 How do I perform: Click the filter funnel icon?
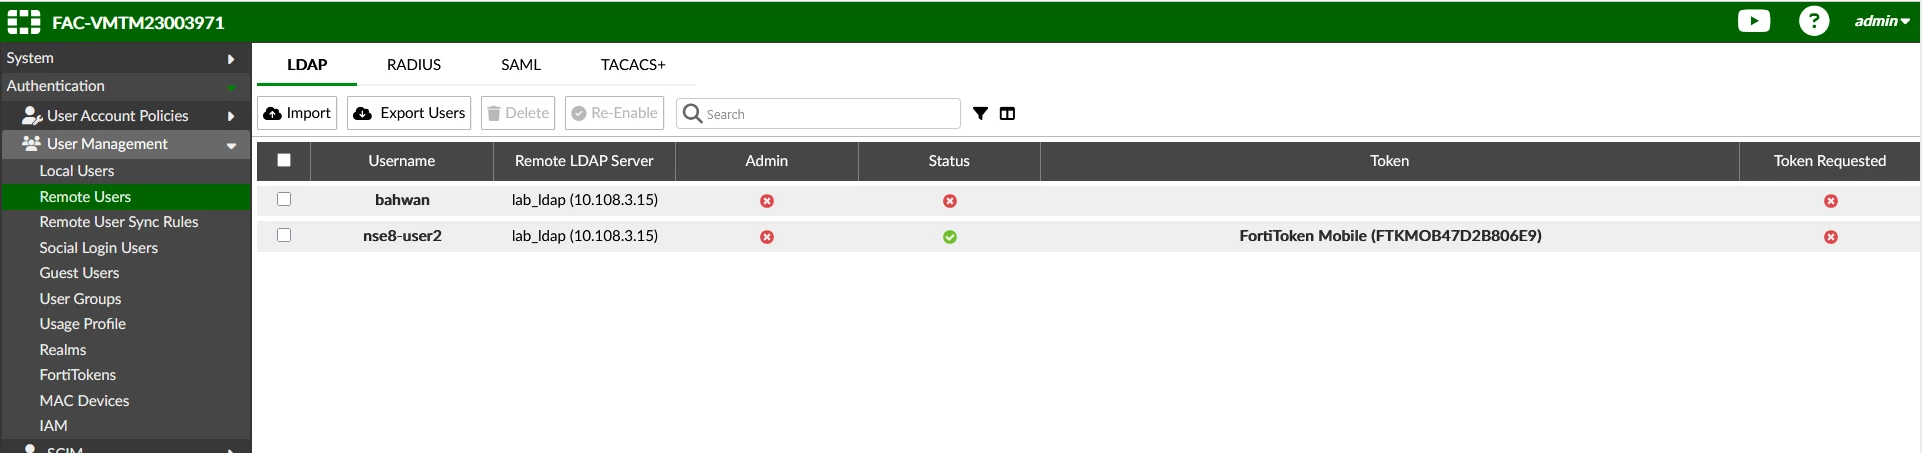[980, 113]
